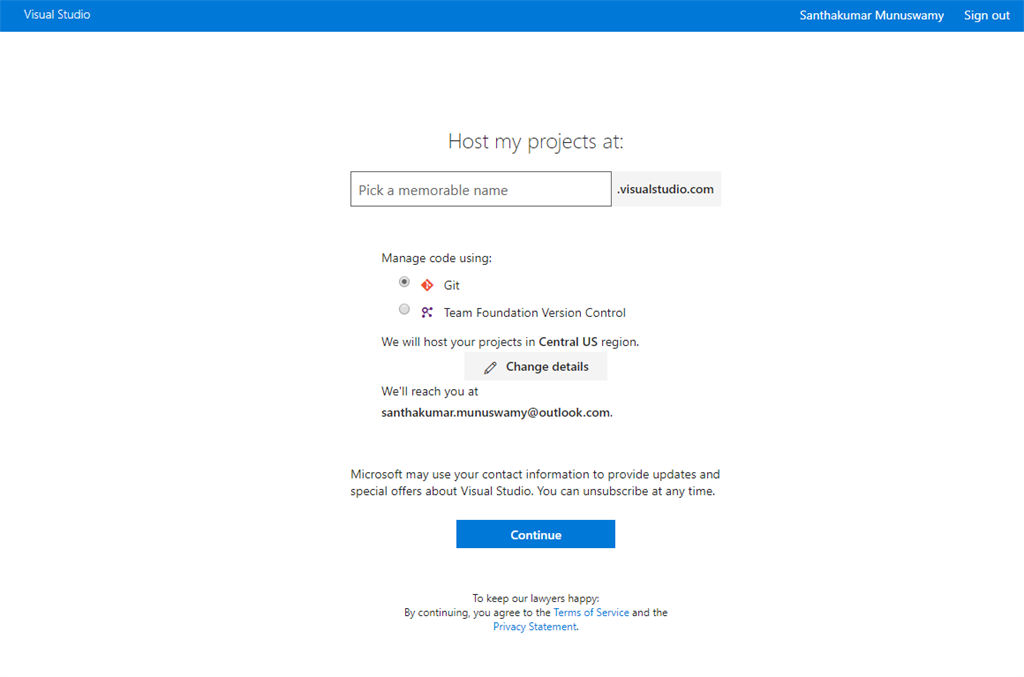Select the Git radio button
Viewport: 1024px width, 677px height.
coord(404,283)
